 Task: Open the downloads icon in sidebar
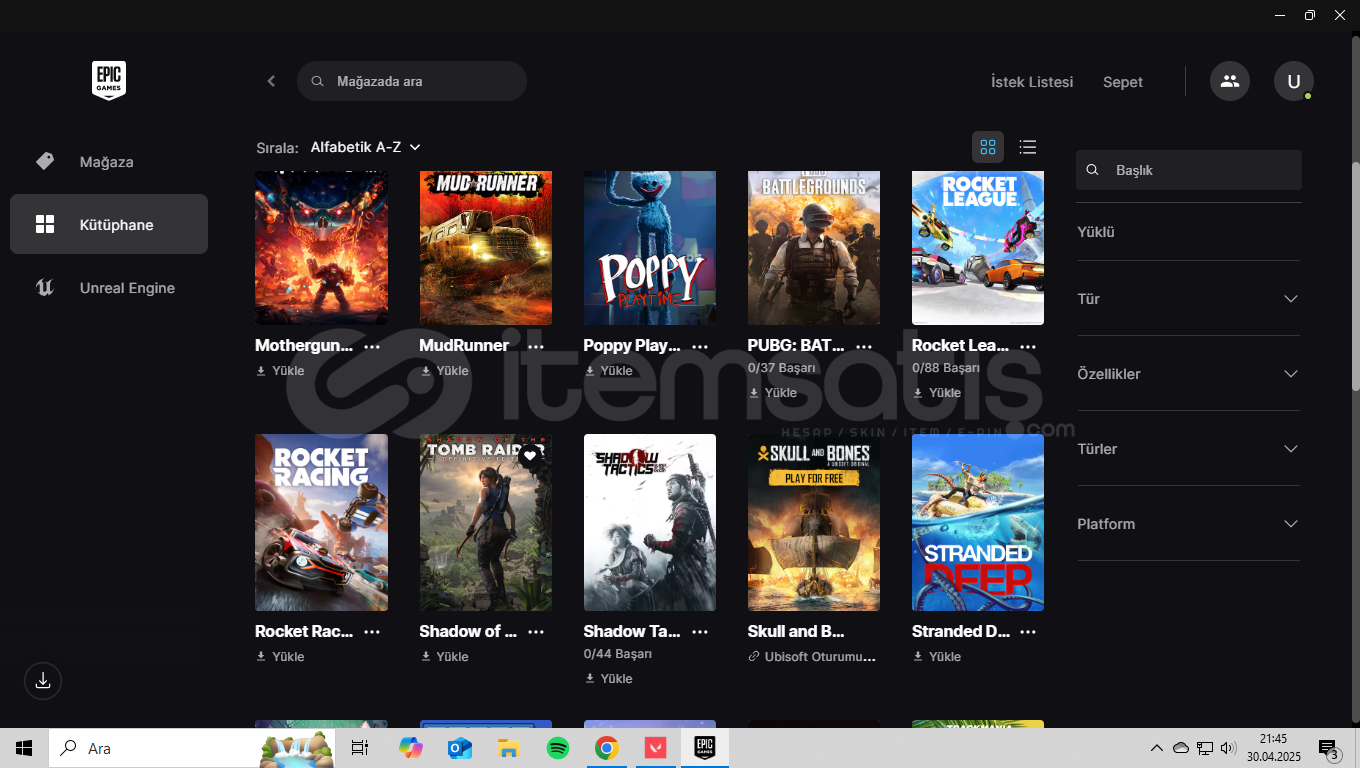[x=43, y=681]
